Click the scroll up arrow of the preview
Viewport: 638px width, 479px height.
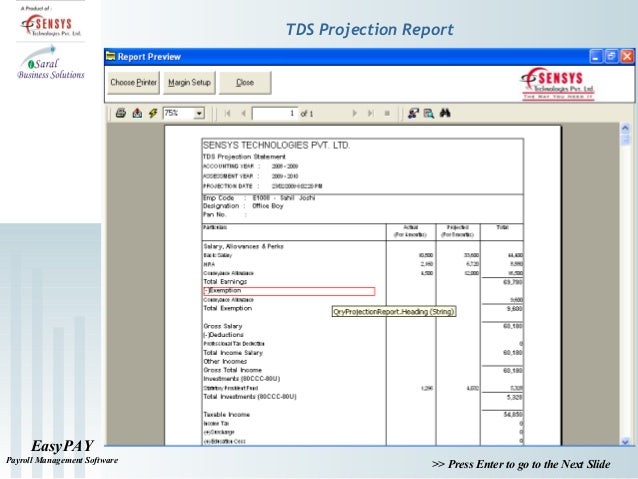(x=625, y=128)
